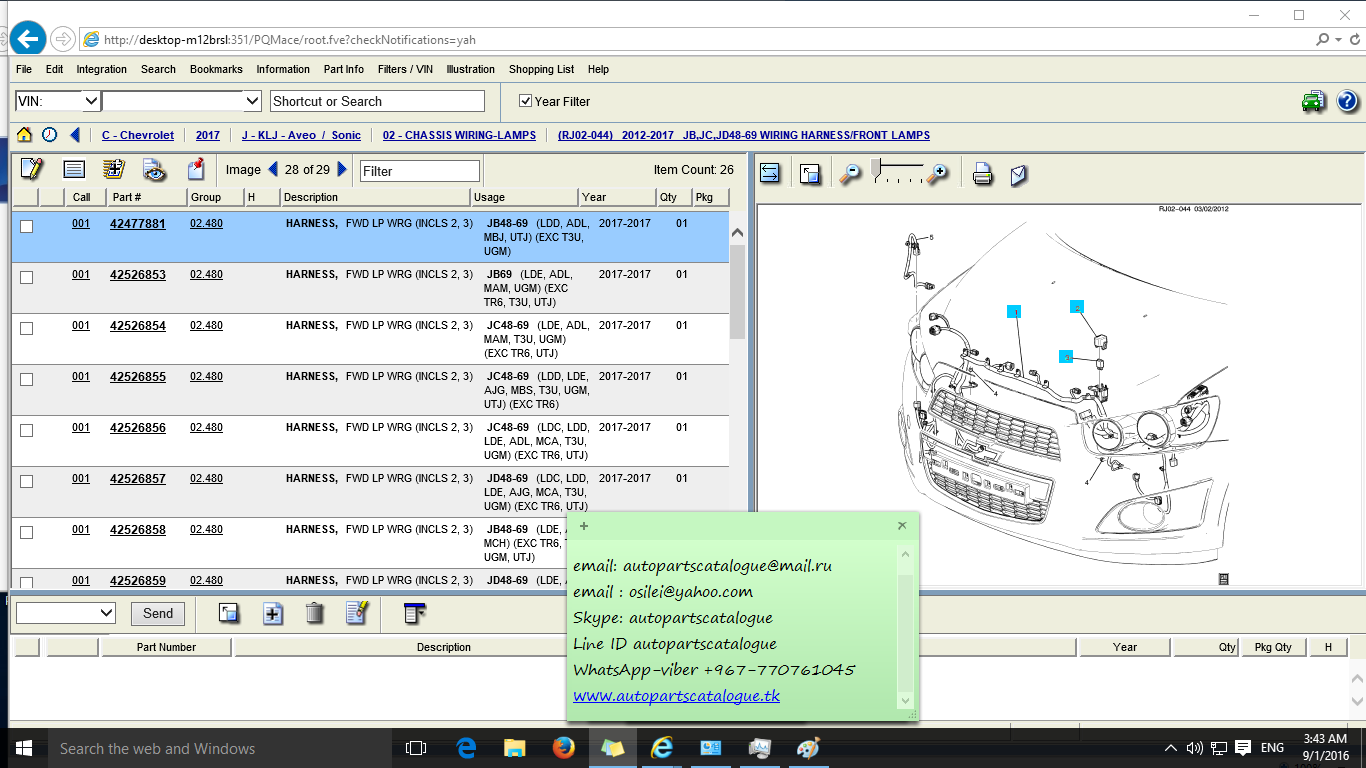Screen dimensions: 1366x768
Task: Click the Windows Start button
Action: tap(23, 748)
